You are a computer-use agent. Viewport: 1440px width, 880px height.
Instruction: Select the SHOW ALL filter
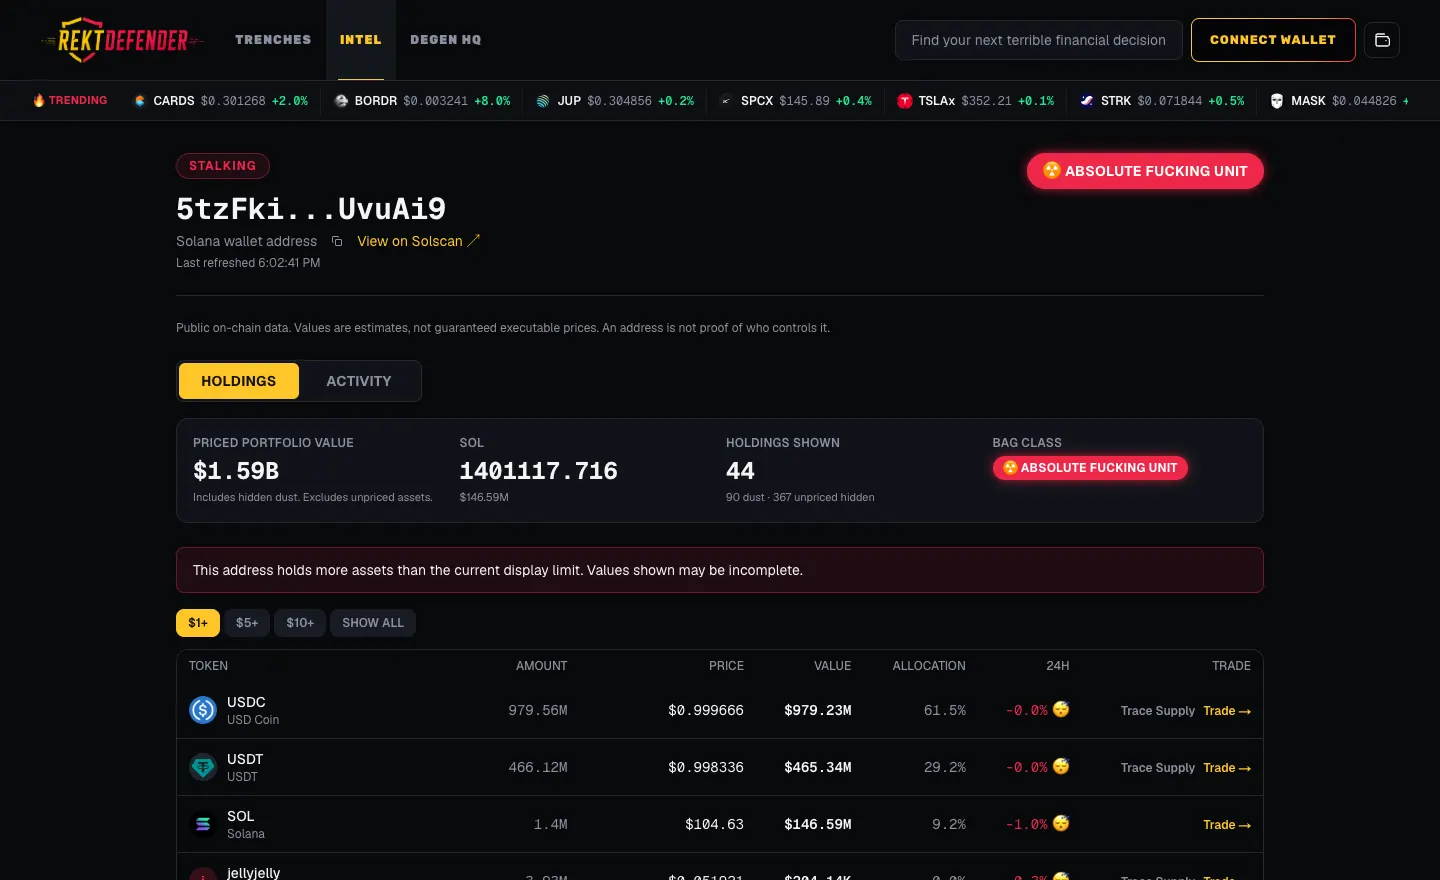(373, 623)
